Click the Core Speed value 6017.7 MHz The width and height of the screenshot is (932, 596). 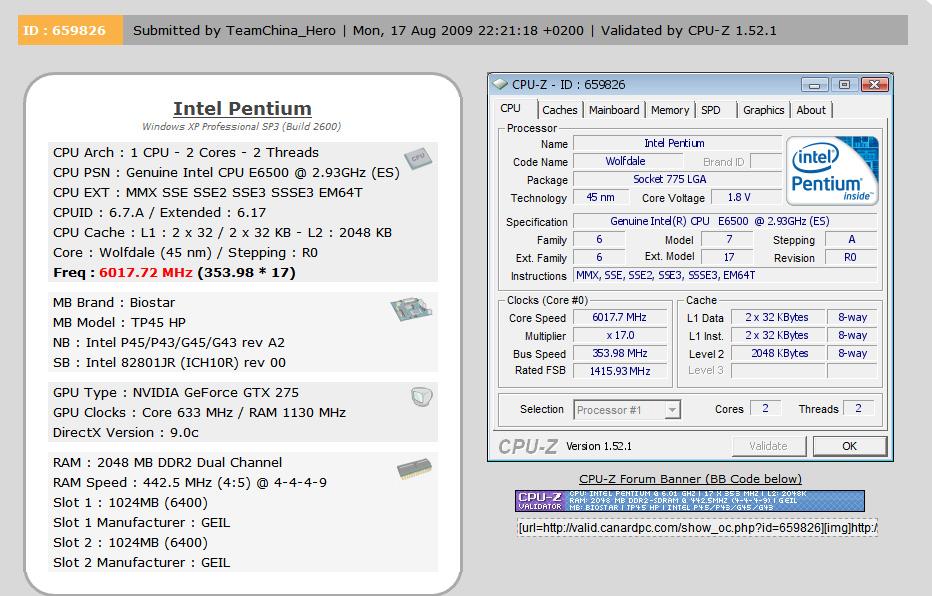pos(619,317)
